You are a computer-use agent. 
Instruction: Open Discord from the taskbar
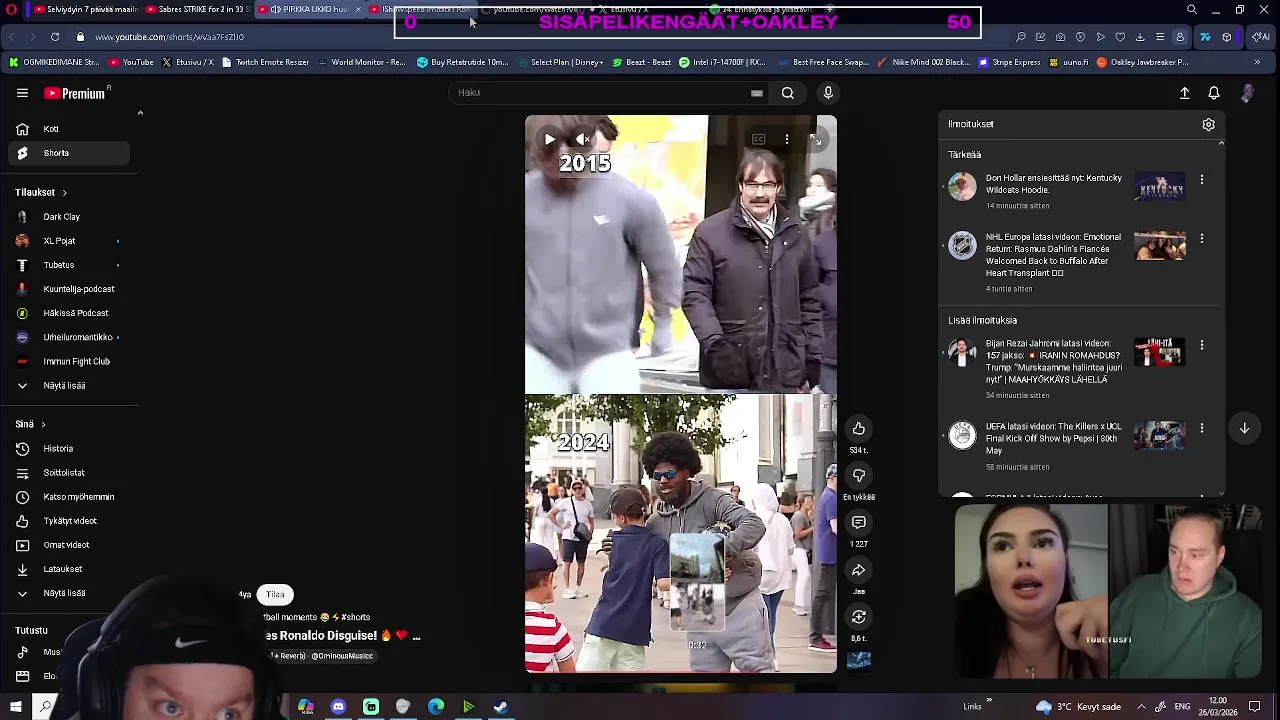point(338,707)
